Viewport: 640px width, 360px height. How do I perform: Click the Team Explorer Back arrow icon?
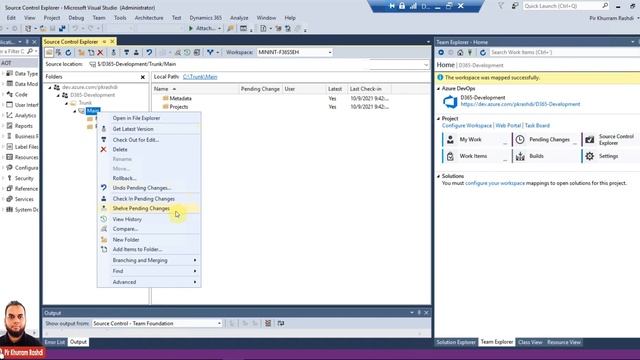click(441, 52)
